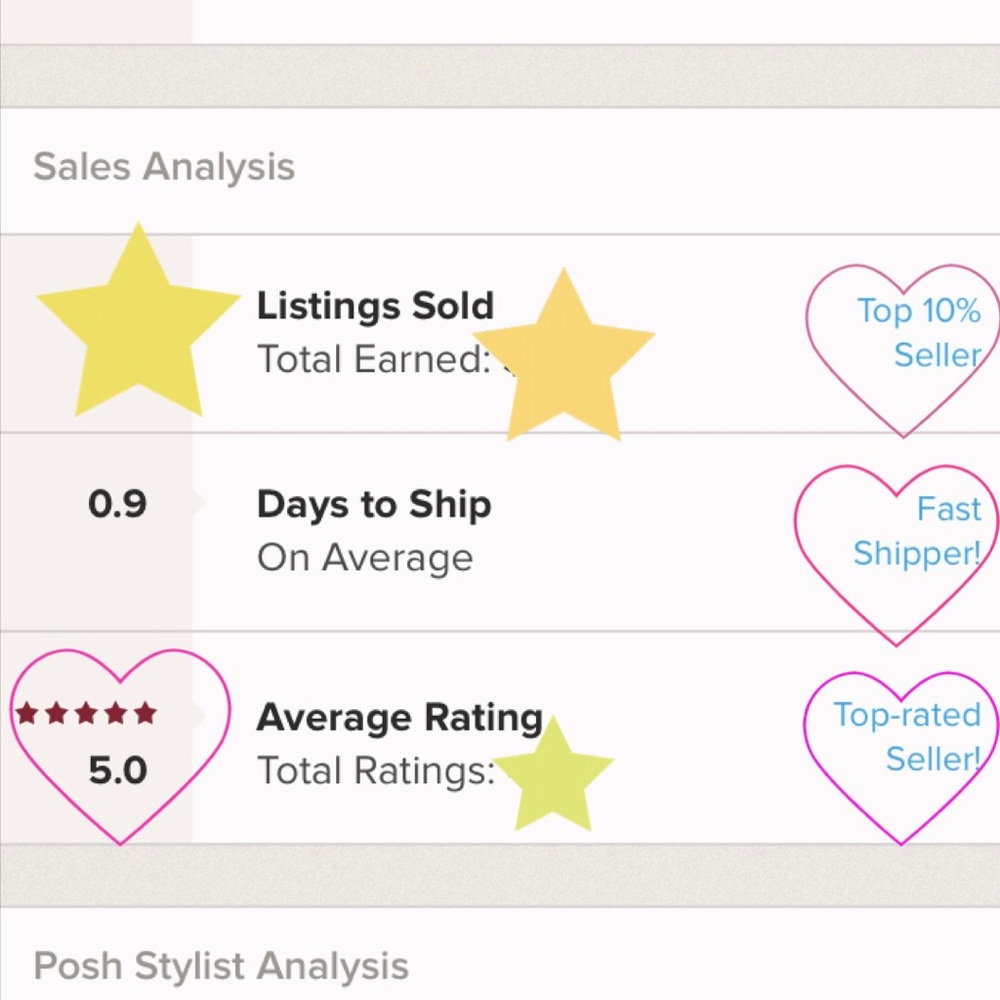The height and width of the screenshot is (1000, 1000).
Task: Click the orange star covering Total Earned
Action: click(565, 360)
